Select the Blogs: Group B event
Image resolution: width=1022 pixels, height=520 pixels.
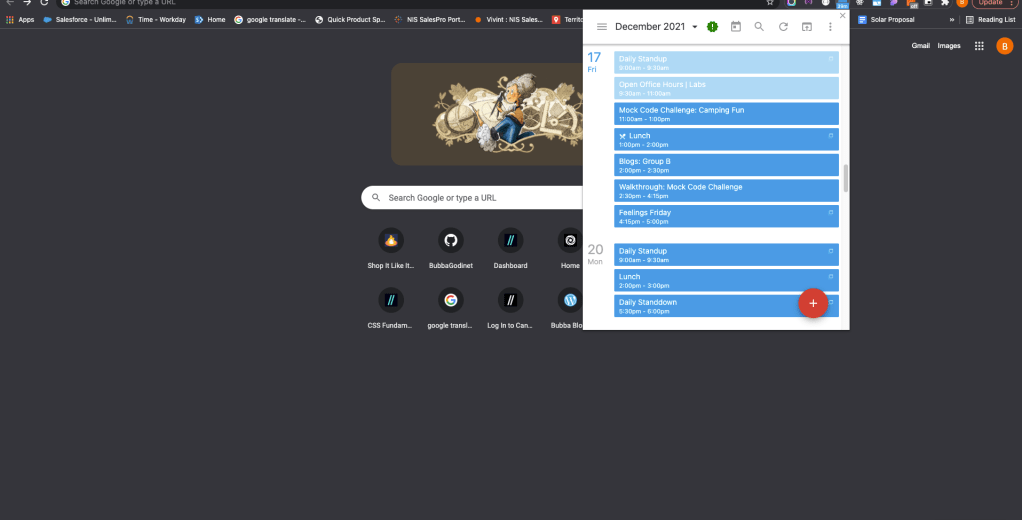pyautogui.click(x=726, y=165)
